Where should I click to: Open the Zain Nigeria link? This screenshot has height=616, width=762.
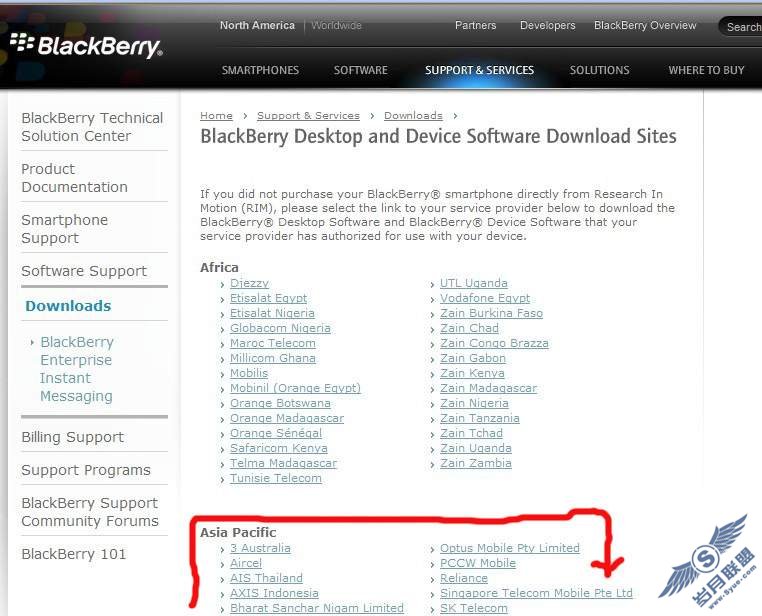474,403
